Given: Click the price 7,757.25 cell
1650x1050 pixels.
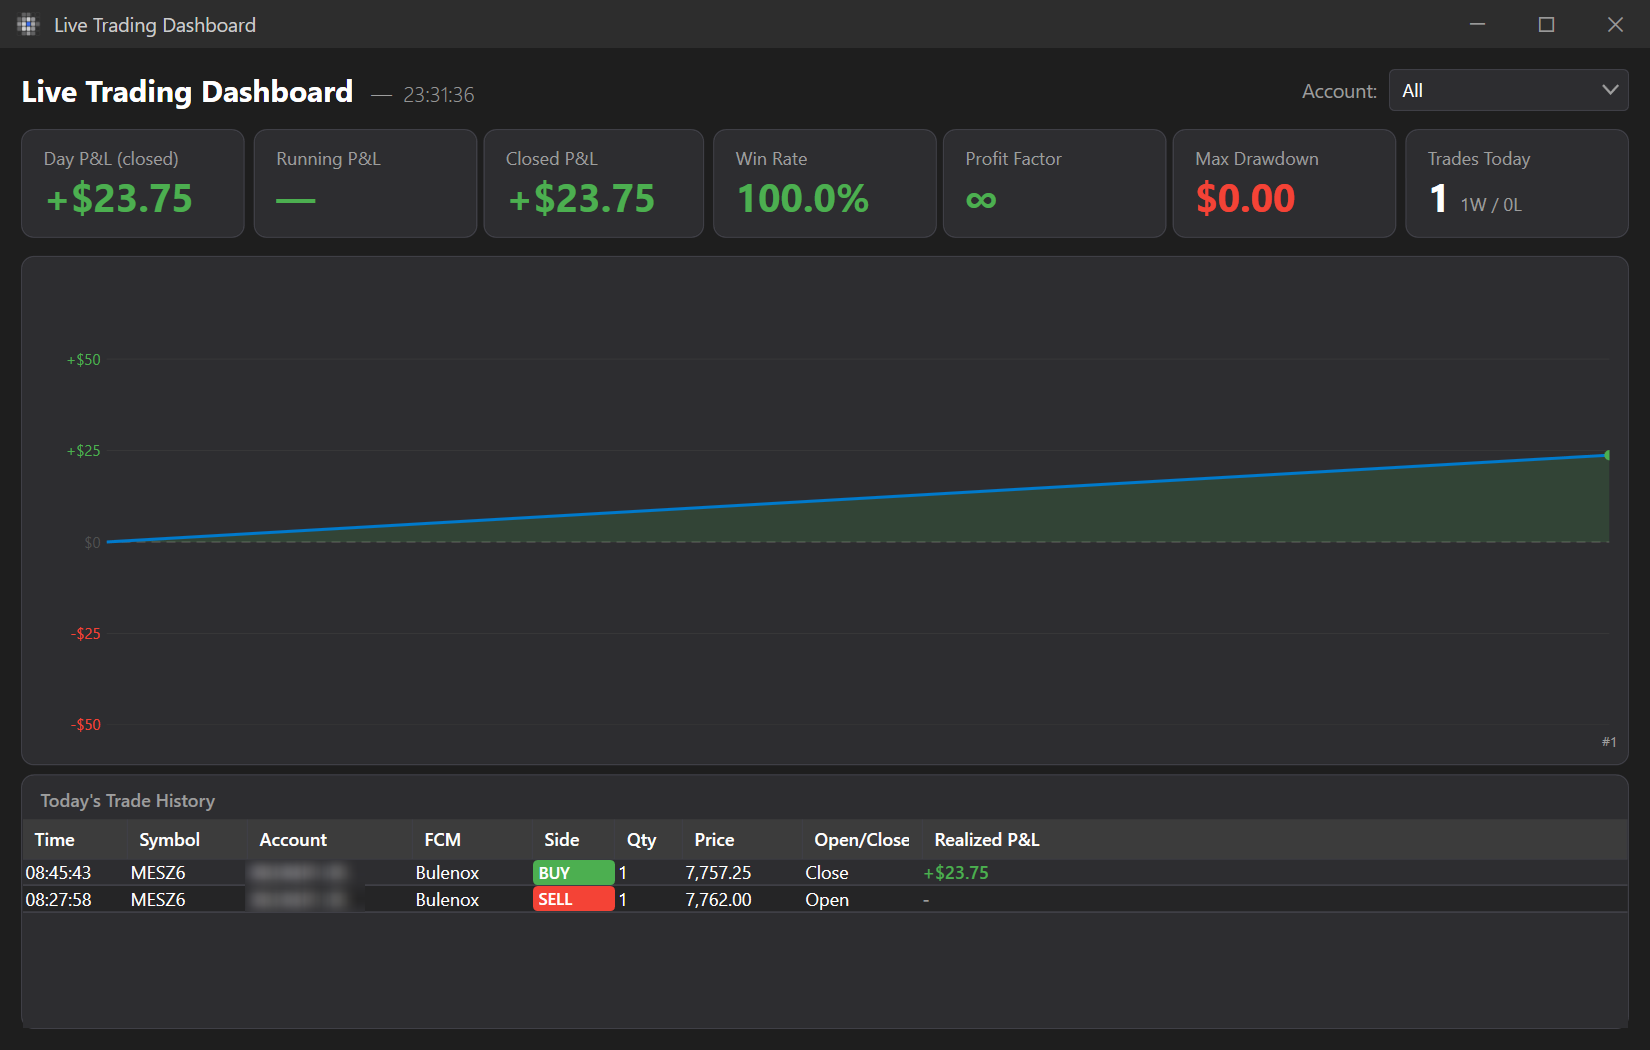Looking at the screenshot, I should pos(718,873).
